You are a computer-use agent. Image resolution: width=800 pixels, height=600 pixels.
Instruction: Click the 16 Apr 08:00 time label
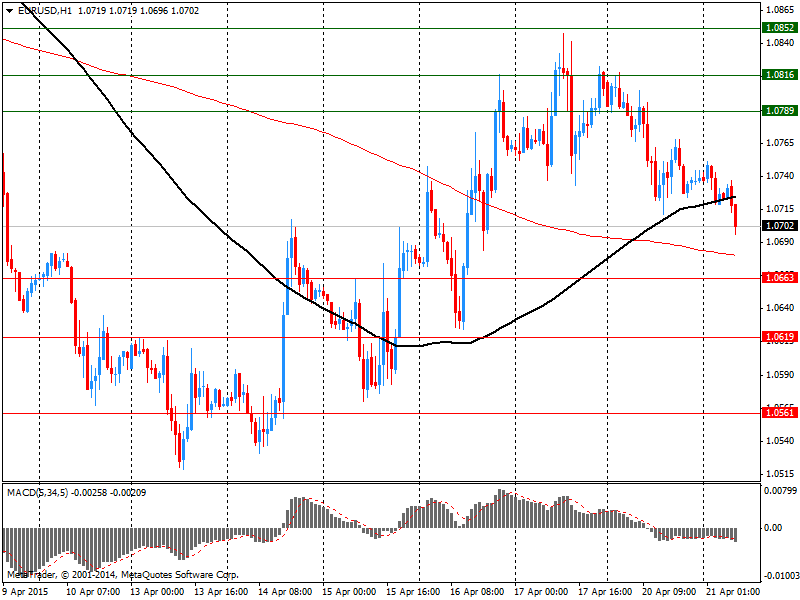point(478,592)
